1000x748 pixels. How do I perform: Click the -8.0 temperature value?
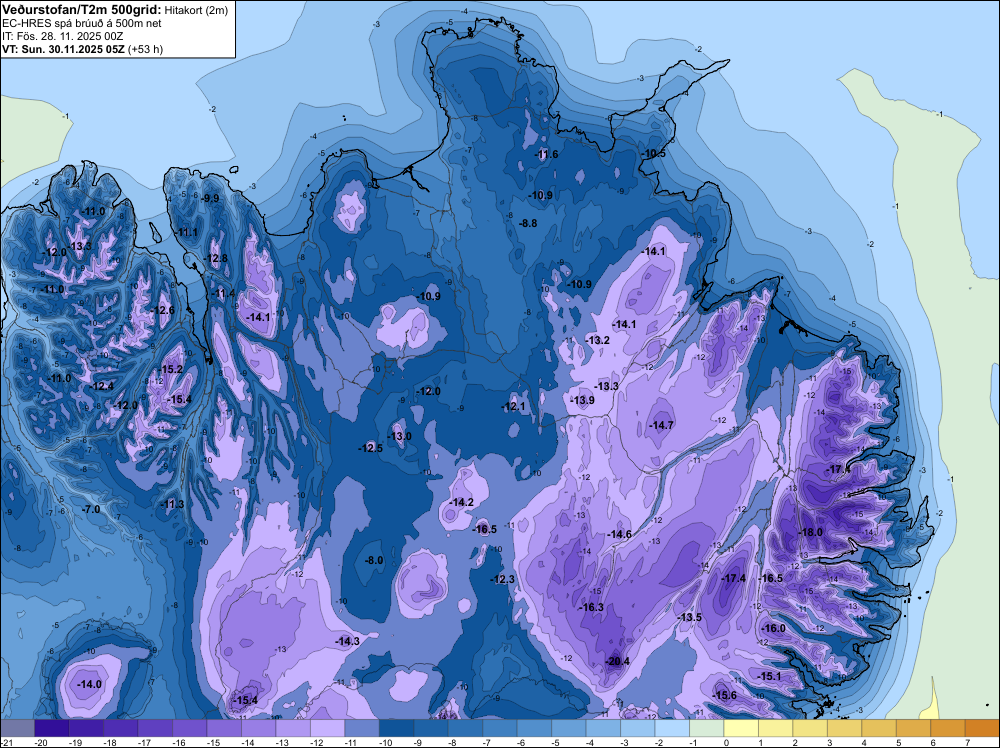click(x=374, y=561)
